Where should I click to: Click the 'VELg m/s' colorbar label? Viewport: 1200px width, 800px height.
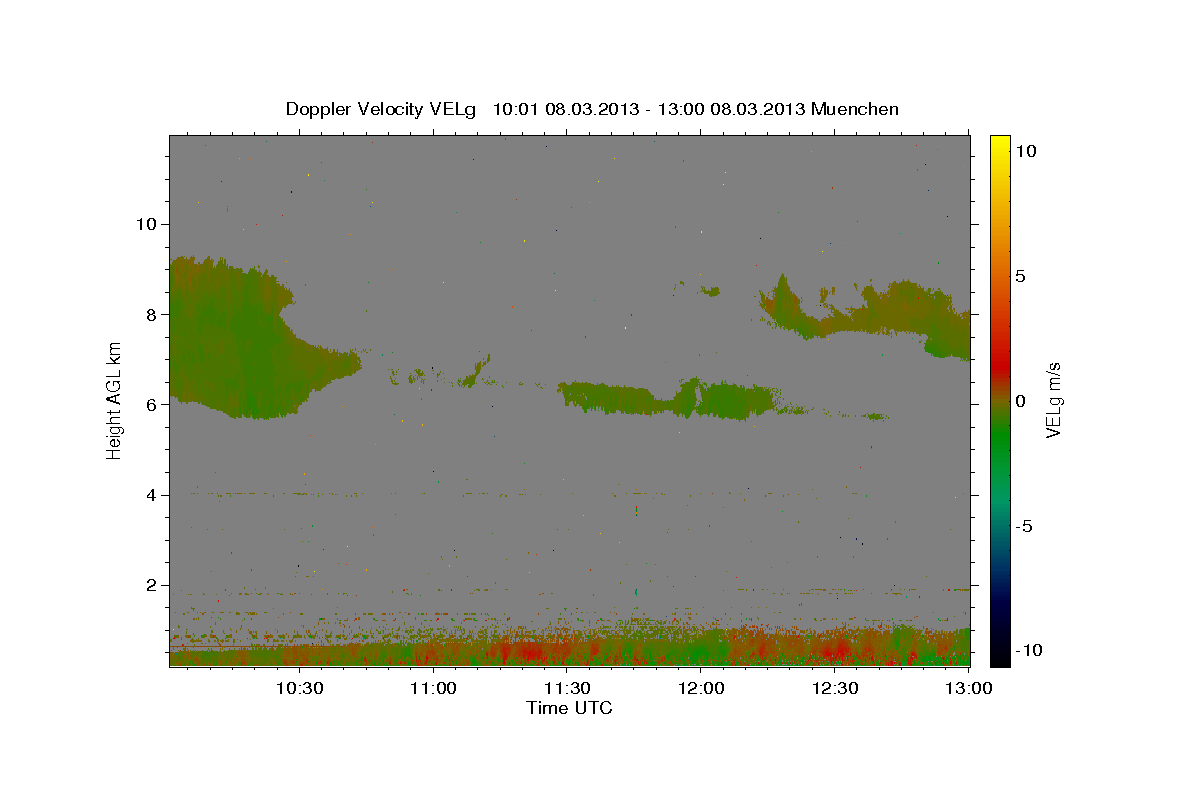1053,400
